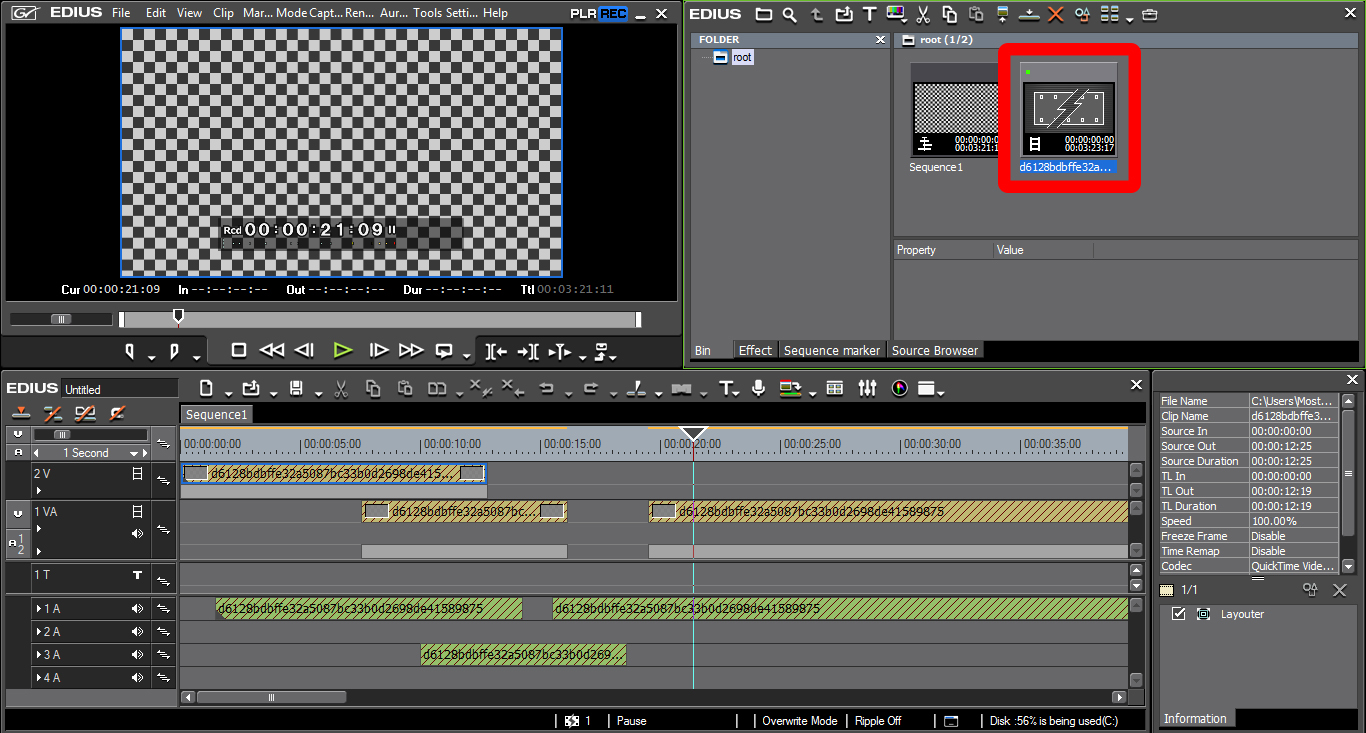1366x733 pixels.
Task: Open the timeline scale 1 Second dropdown
Action: click(x=134, y=453)
